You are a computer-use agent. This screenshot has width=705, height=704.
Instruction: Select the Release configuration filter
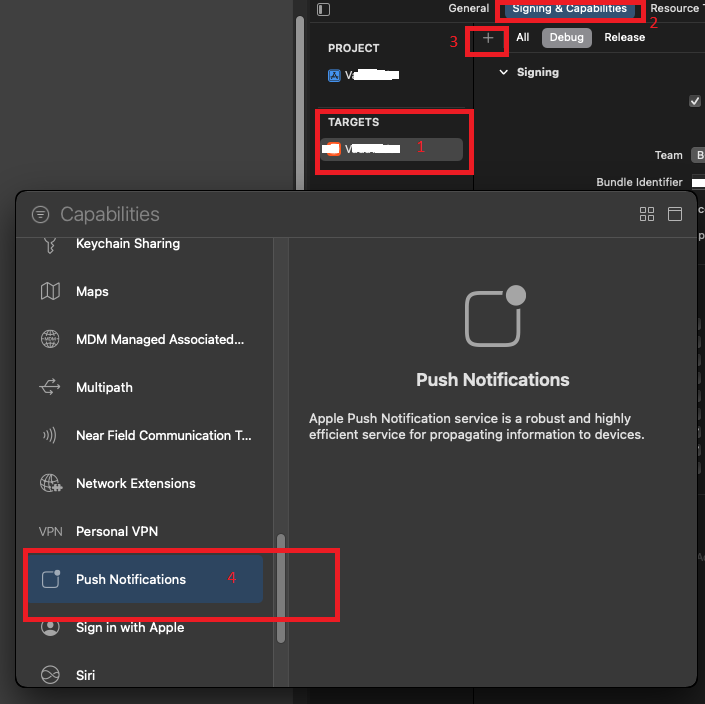click(625, 37)
